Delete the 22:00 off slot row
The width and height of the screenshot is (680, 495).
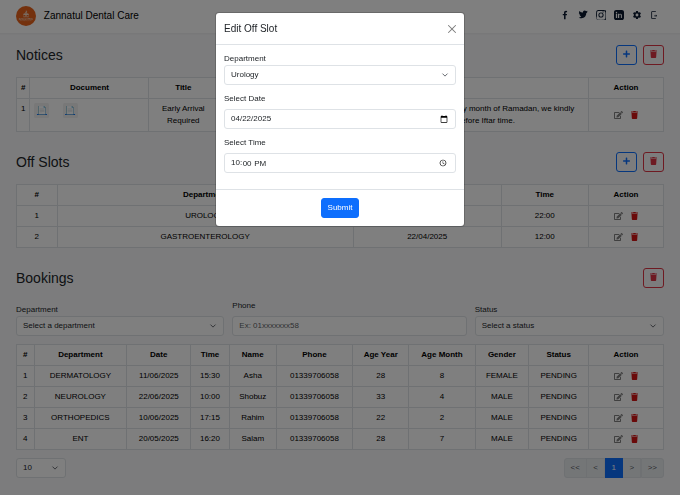[x=634, y=216]
